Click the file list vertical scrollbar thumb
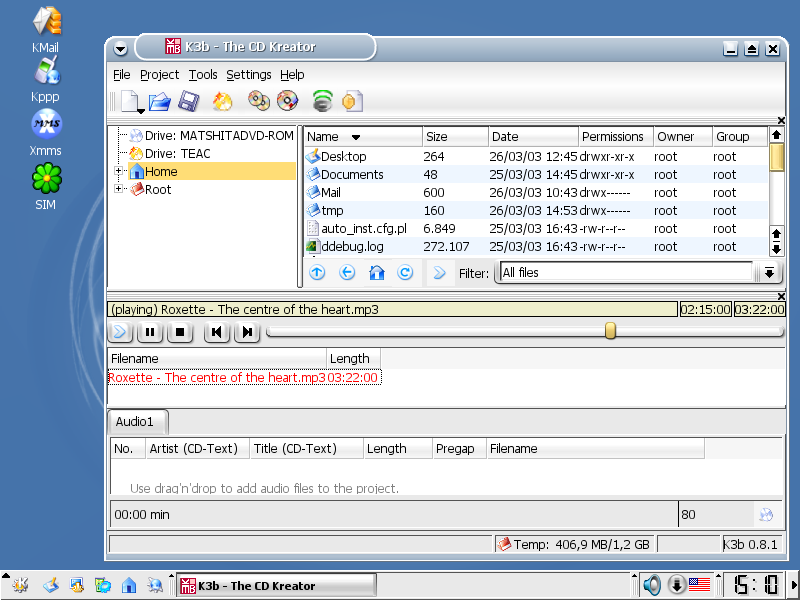This screenshot has width=800, height=600. 776,157
